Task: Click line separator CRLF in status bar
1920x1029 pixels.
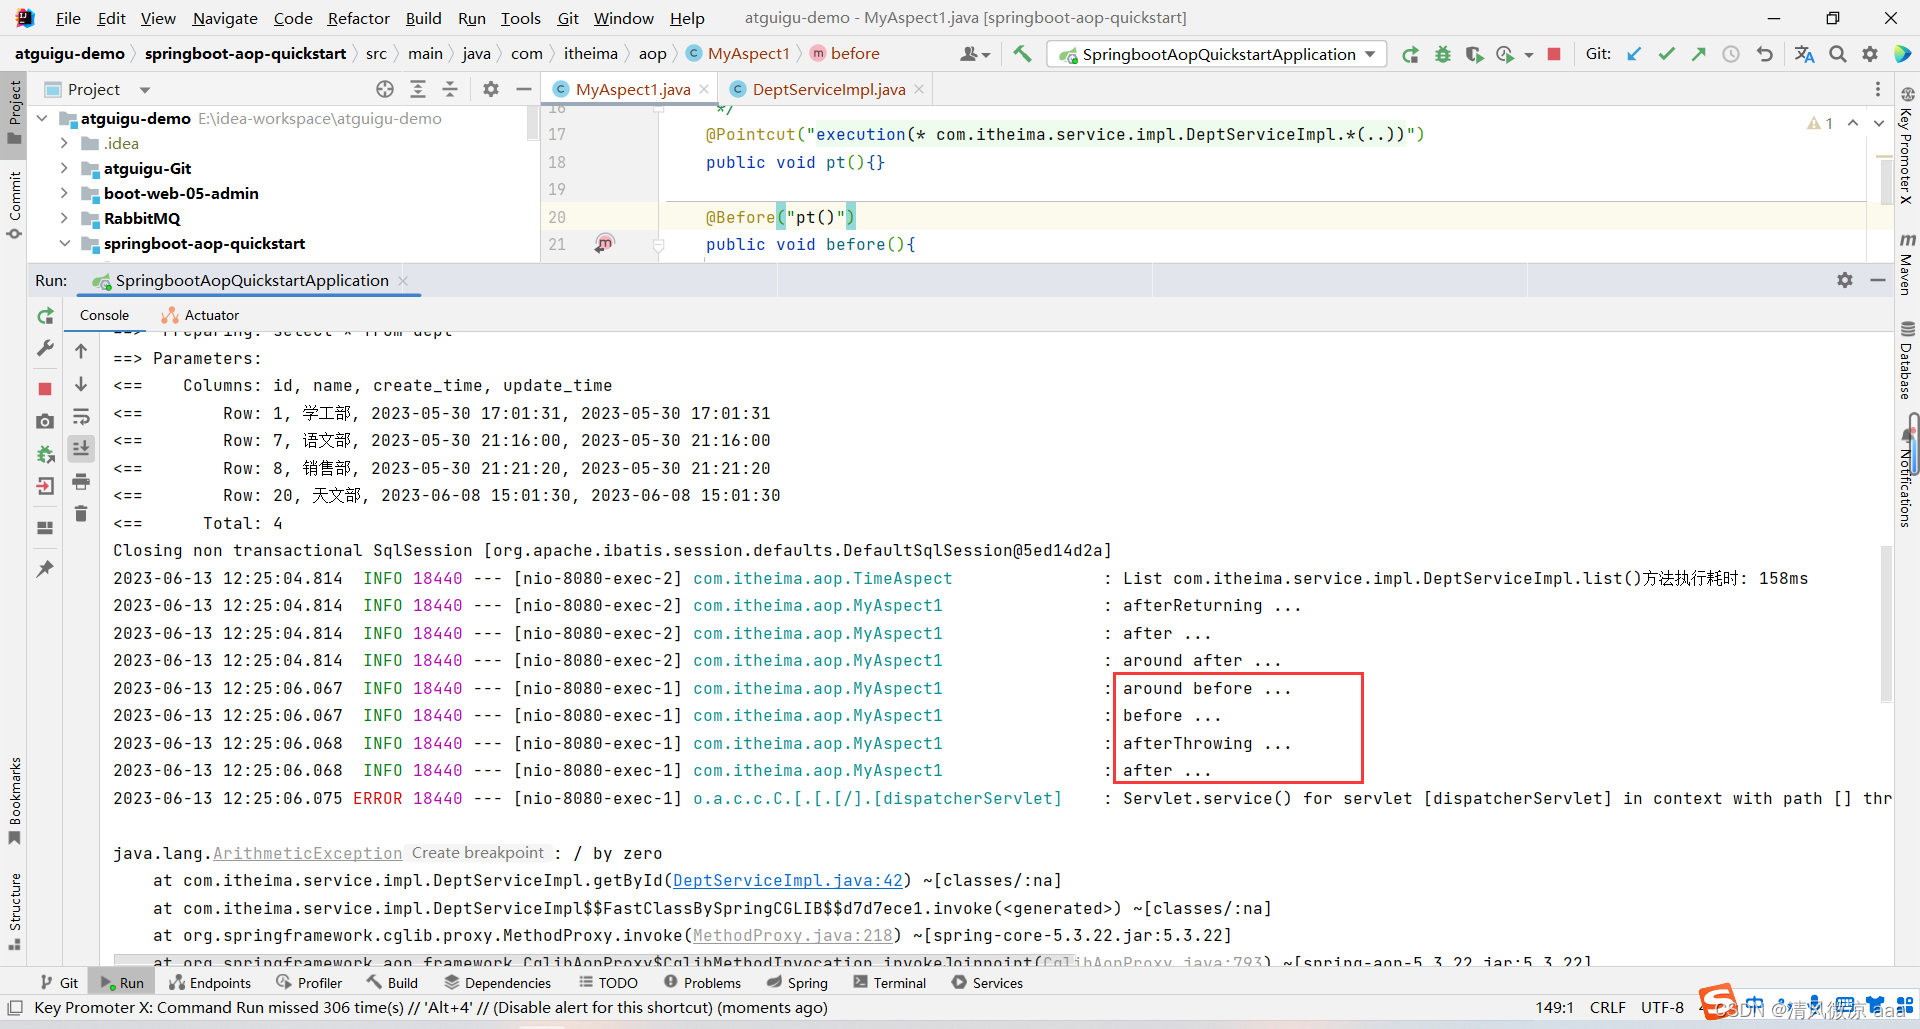Action: click(x=1607, y=1008)
